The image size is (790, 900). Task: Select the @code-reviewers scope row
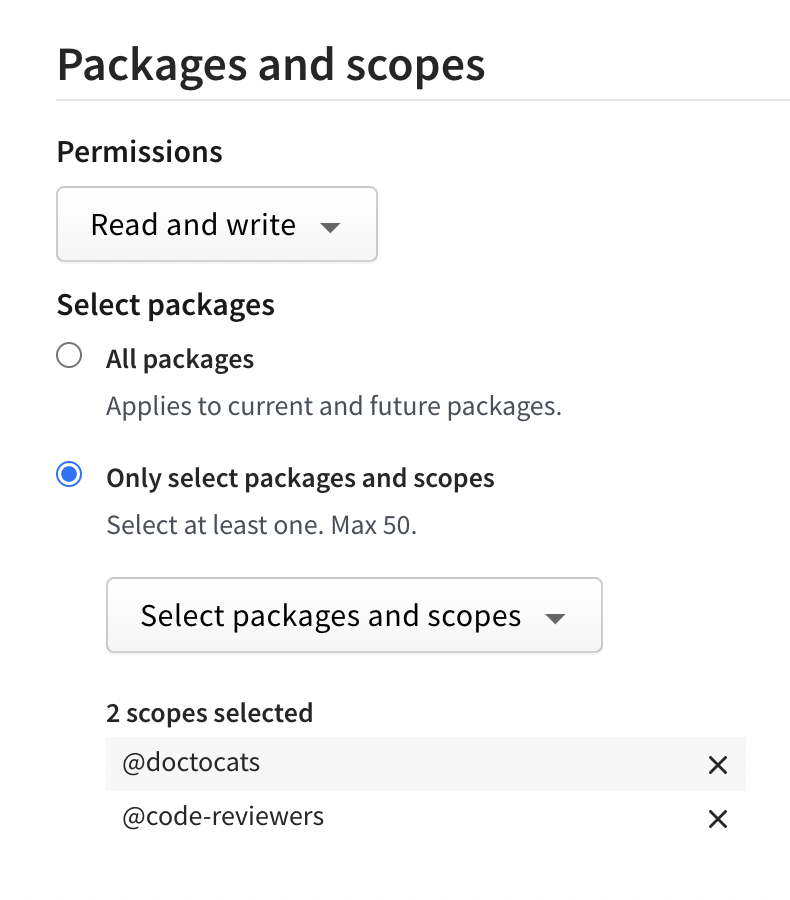300,816
